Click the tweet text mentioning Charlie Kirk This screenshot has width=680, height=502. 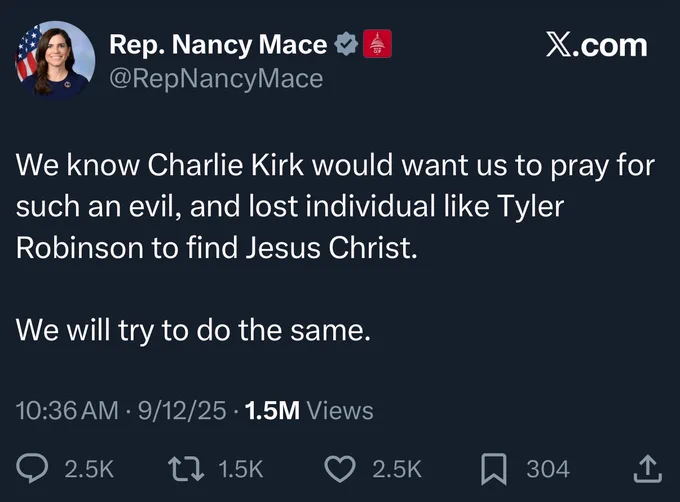click(x=335, y=206)
